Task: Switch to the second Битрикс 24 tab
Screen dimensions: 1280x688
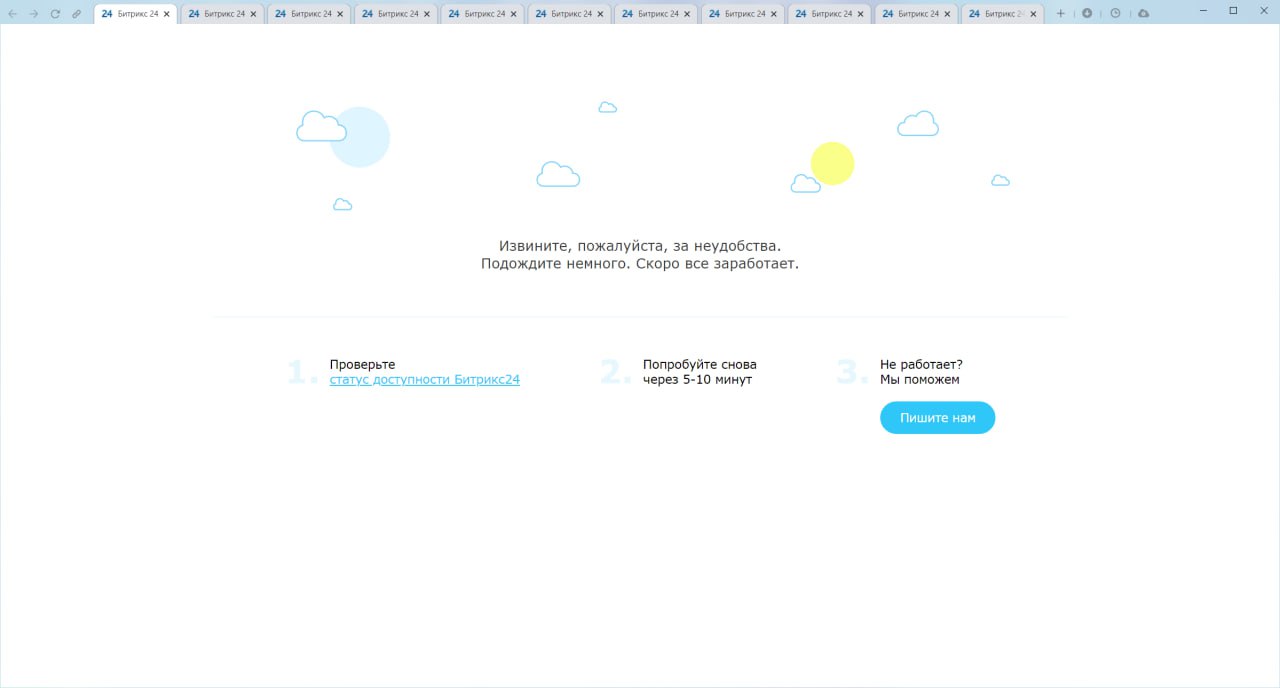Action: (222, 14)
